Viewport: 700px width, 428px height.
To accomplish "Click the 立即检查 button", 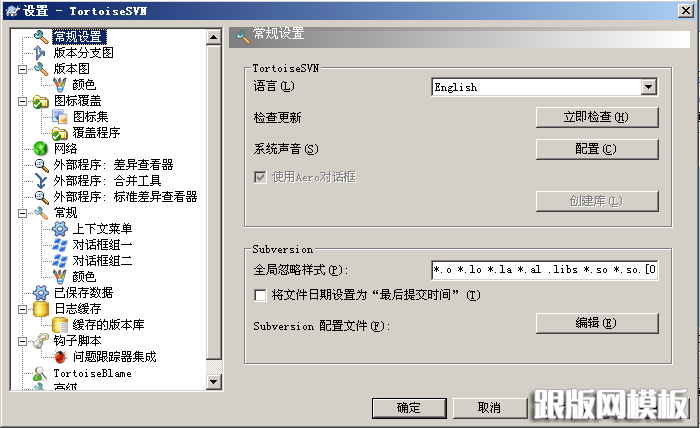I will [597, 117].
